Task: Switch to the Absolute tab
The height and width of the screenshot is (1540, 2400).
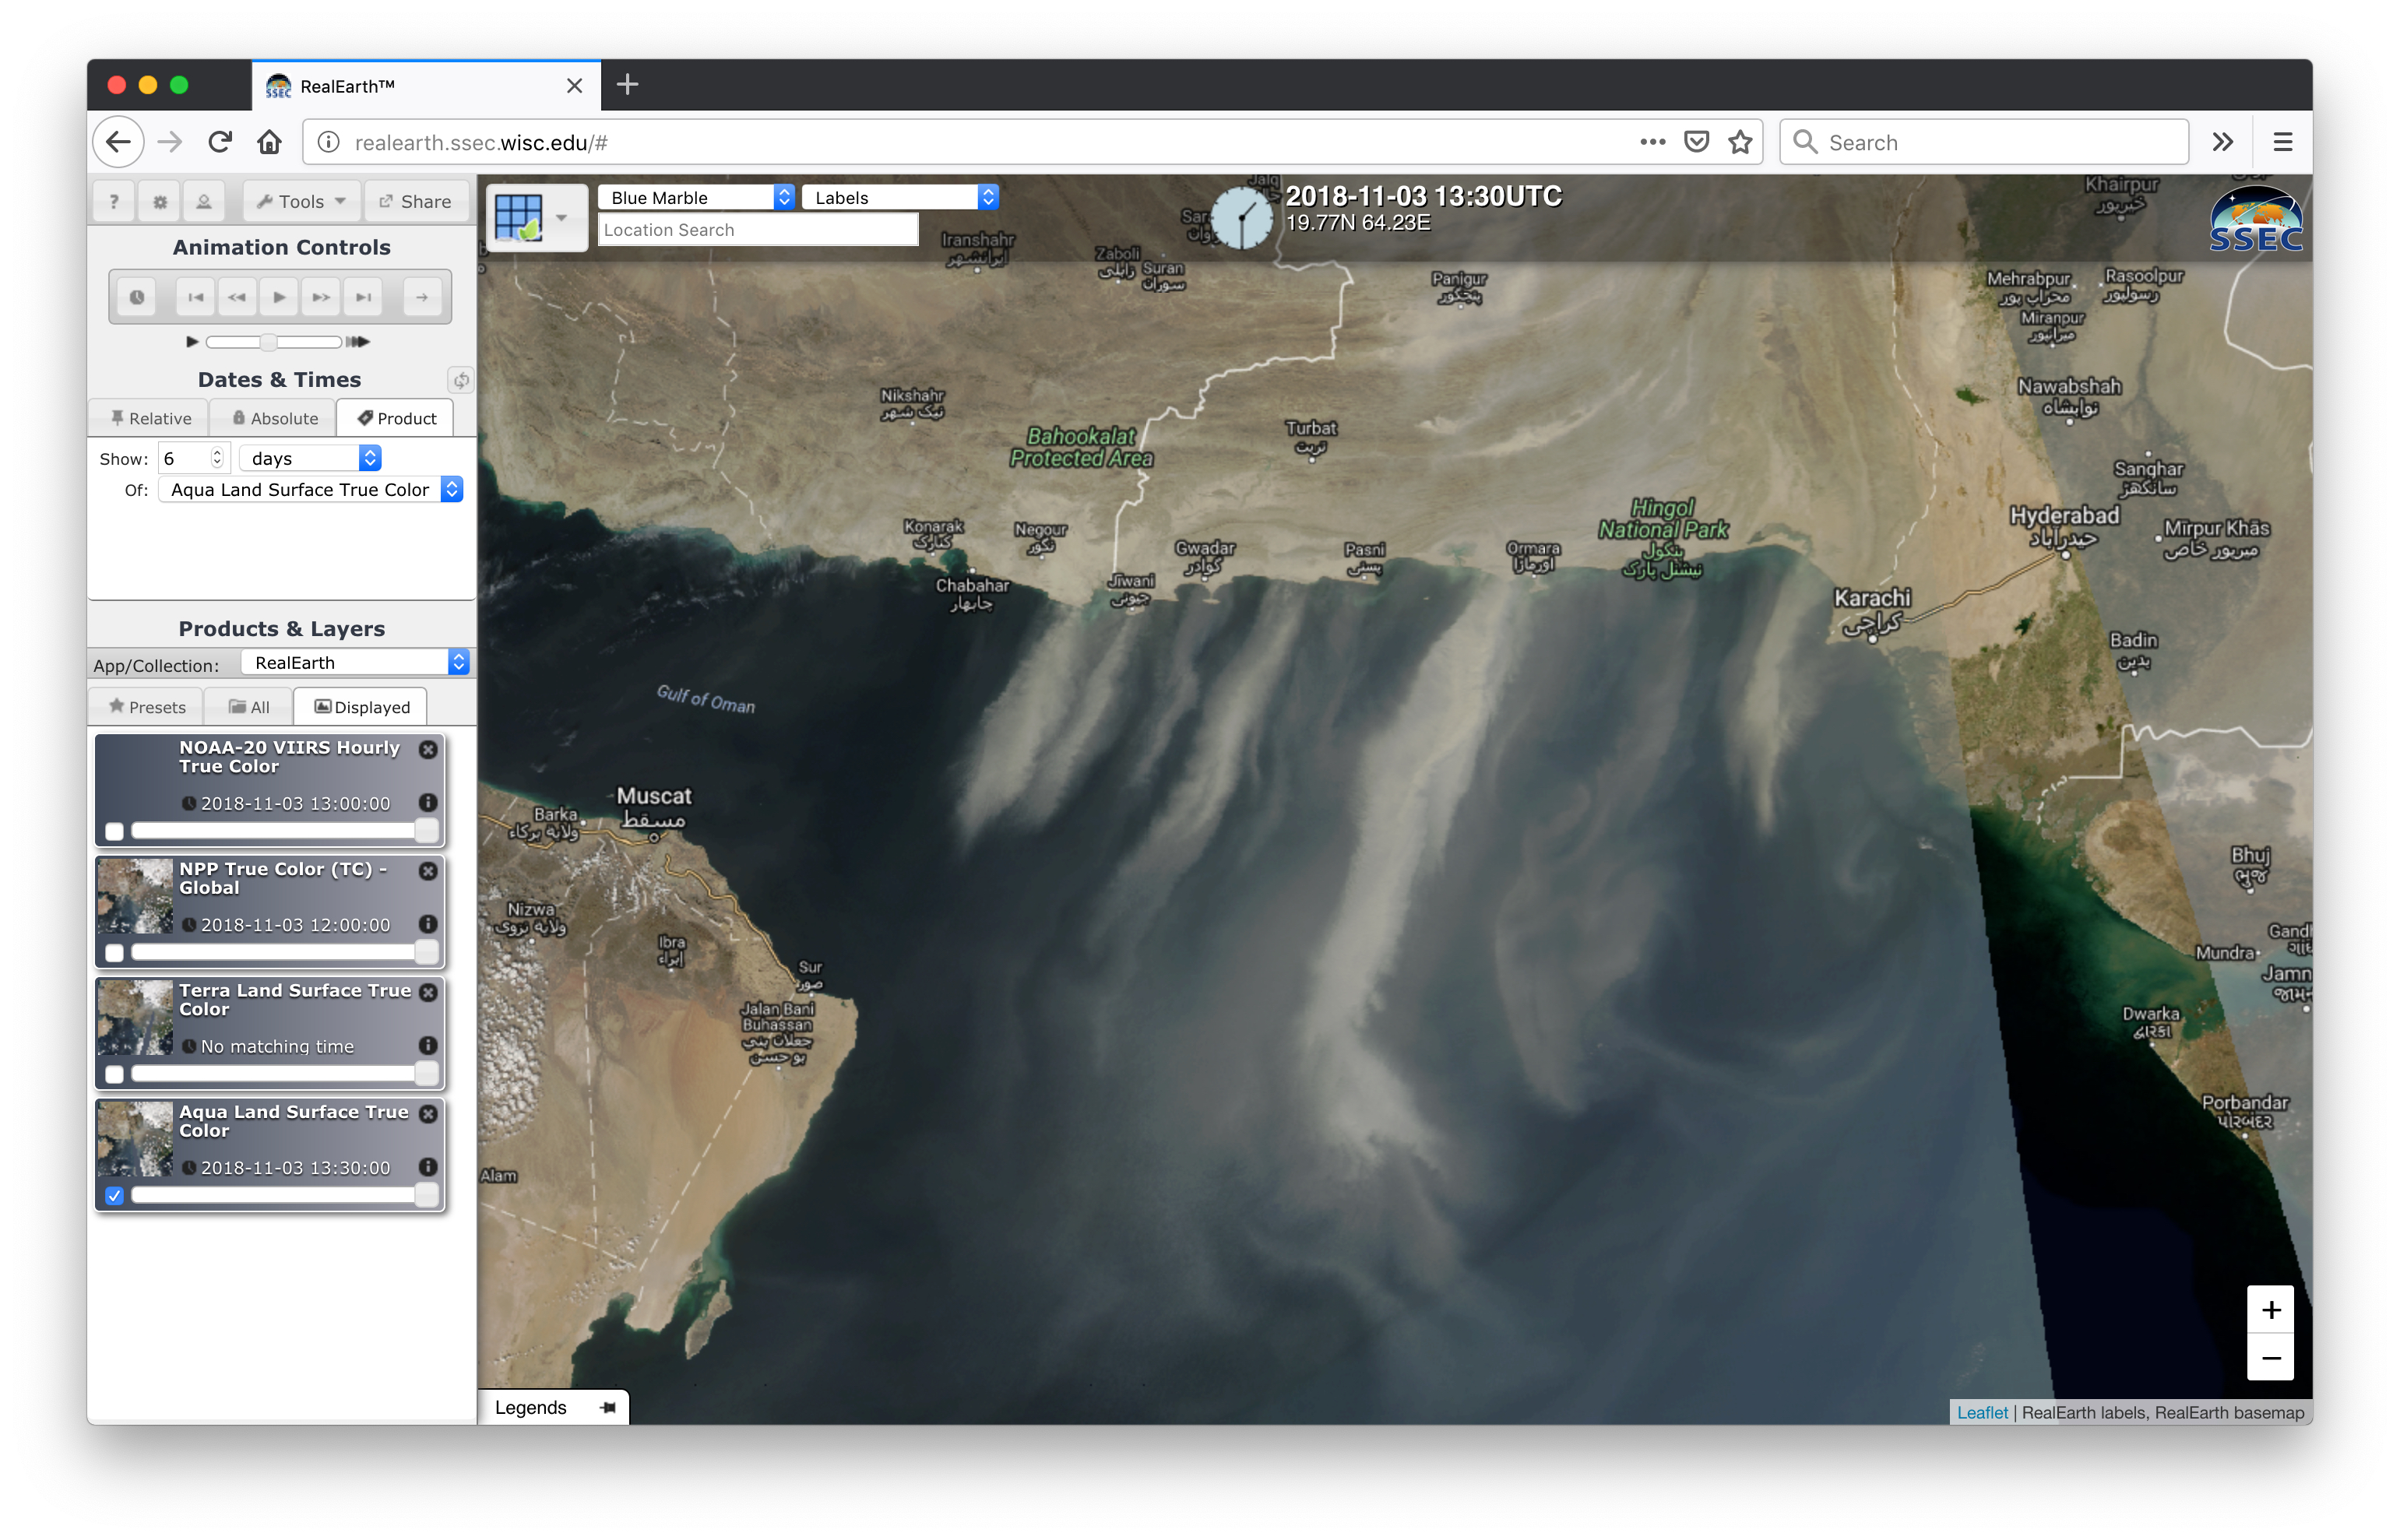Action: click(274, 418)
